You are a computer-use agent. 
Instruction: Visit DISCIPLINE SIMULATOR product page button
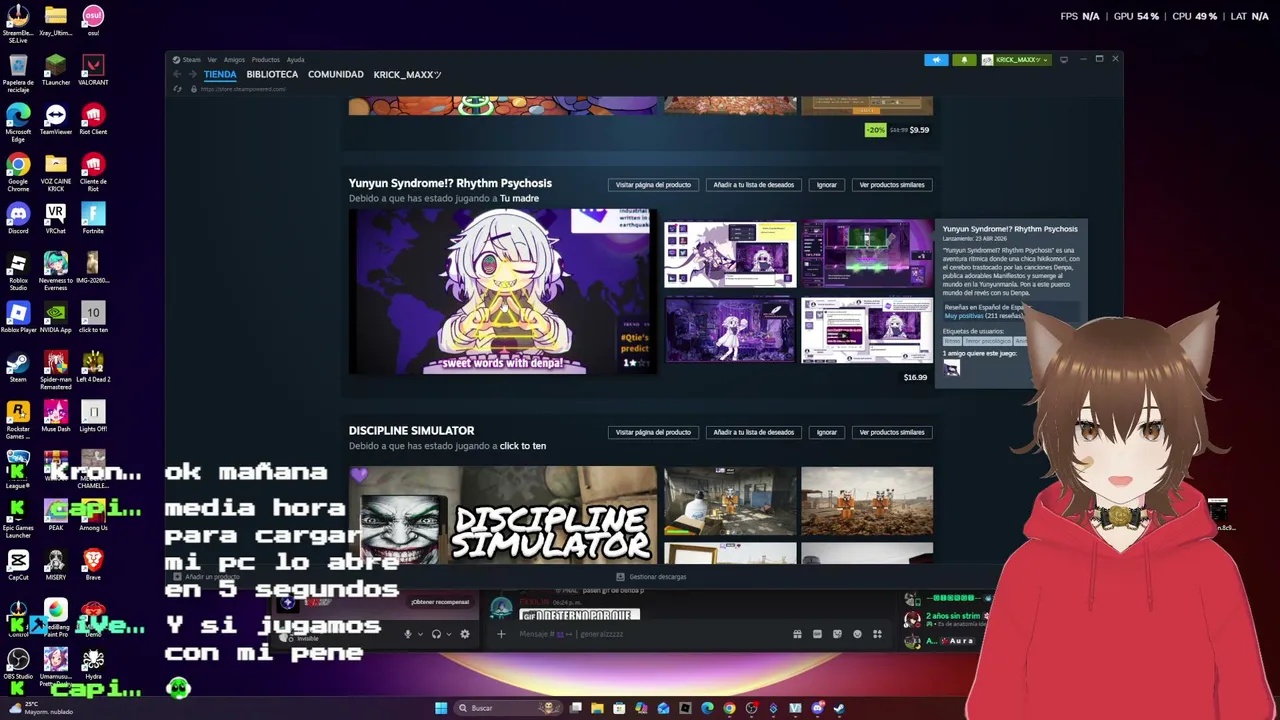point(653,432)
